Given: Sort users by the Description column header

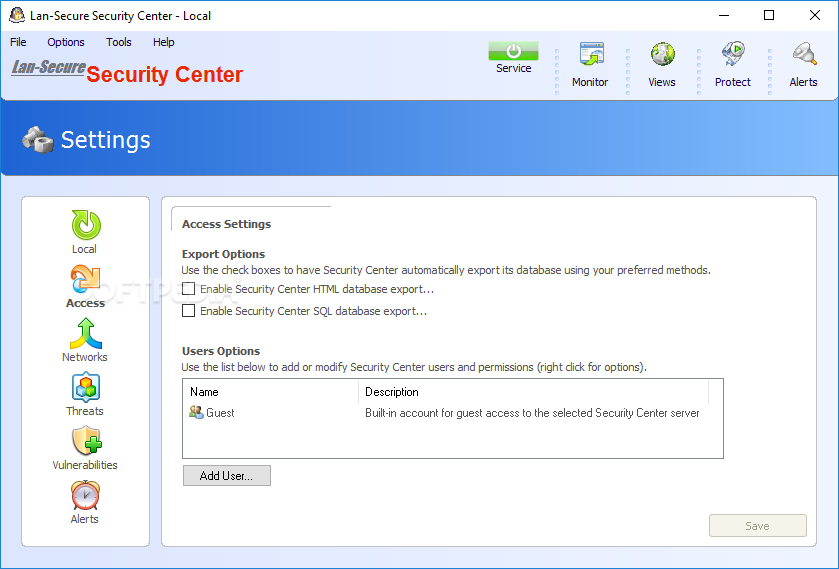Looking at the screenshot, I should (533, 392).
